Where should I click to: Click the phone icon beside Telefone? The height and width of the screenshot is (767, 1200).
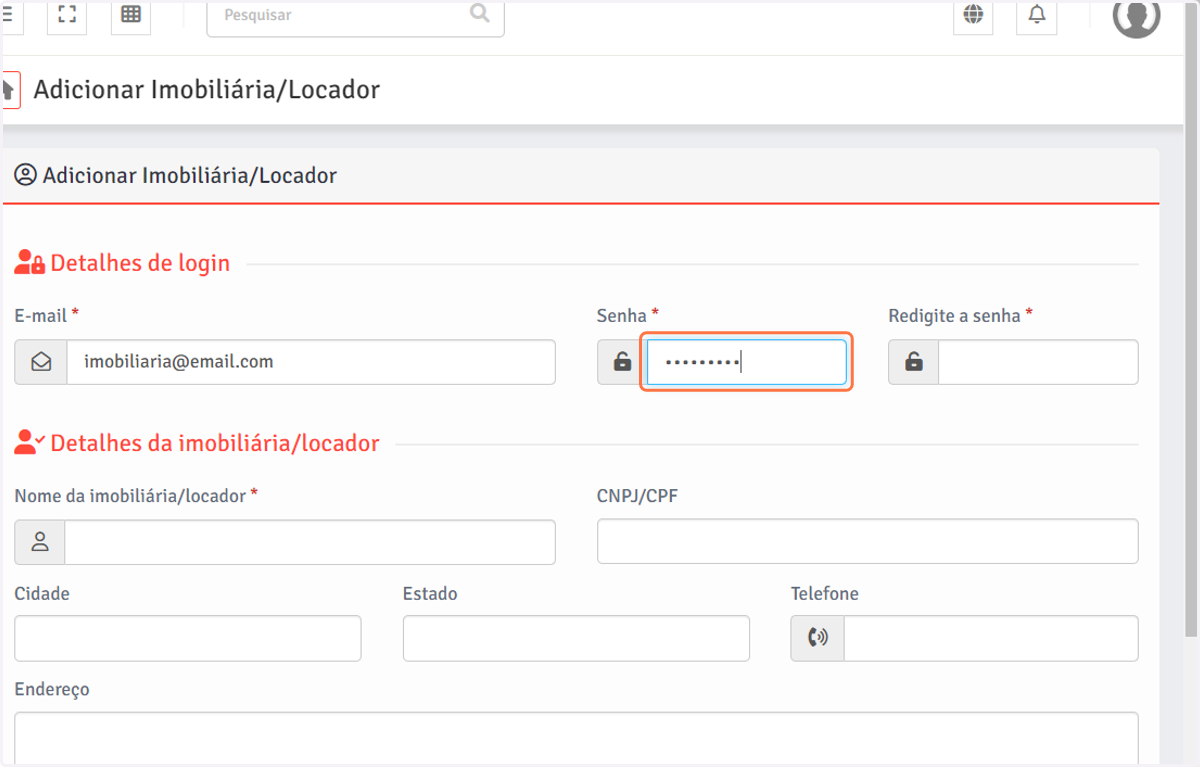coord(818,638)
